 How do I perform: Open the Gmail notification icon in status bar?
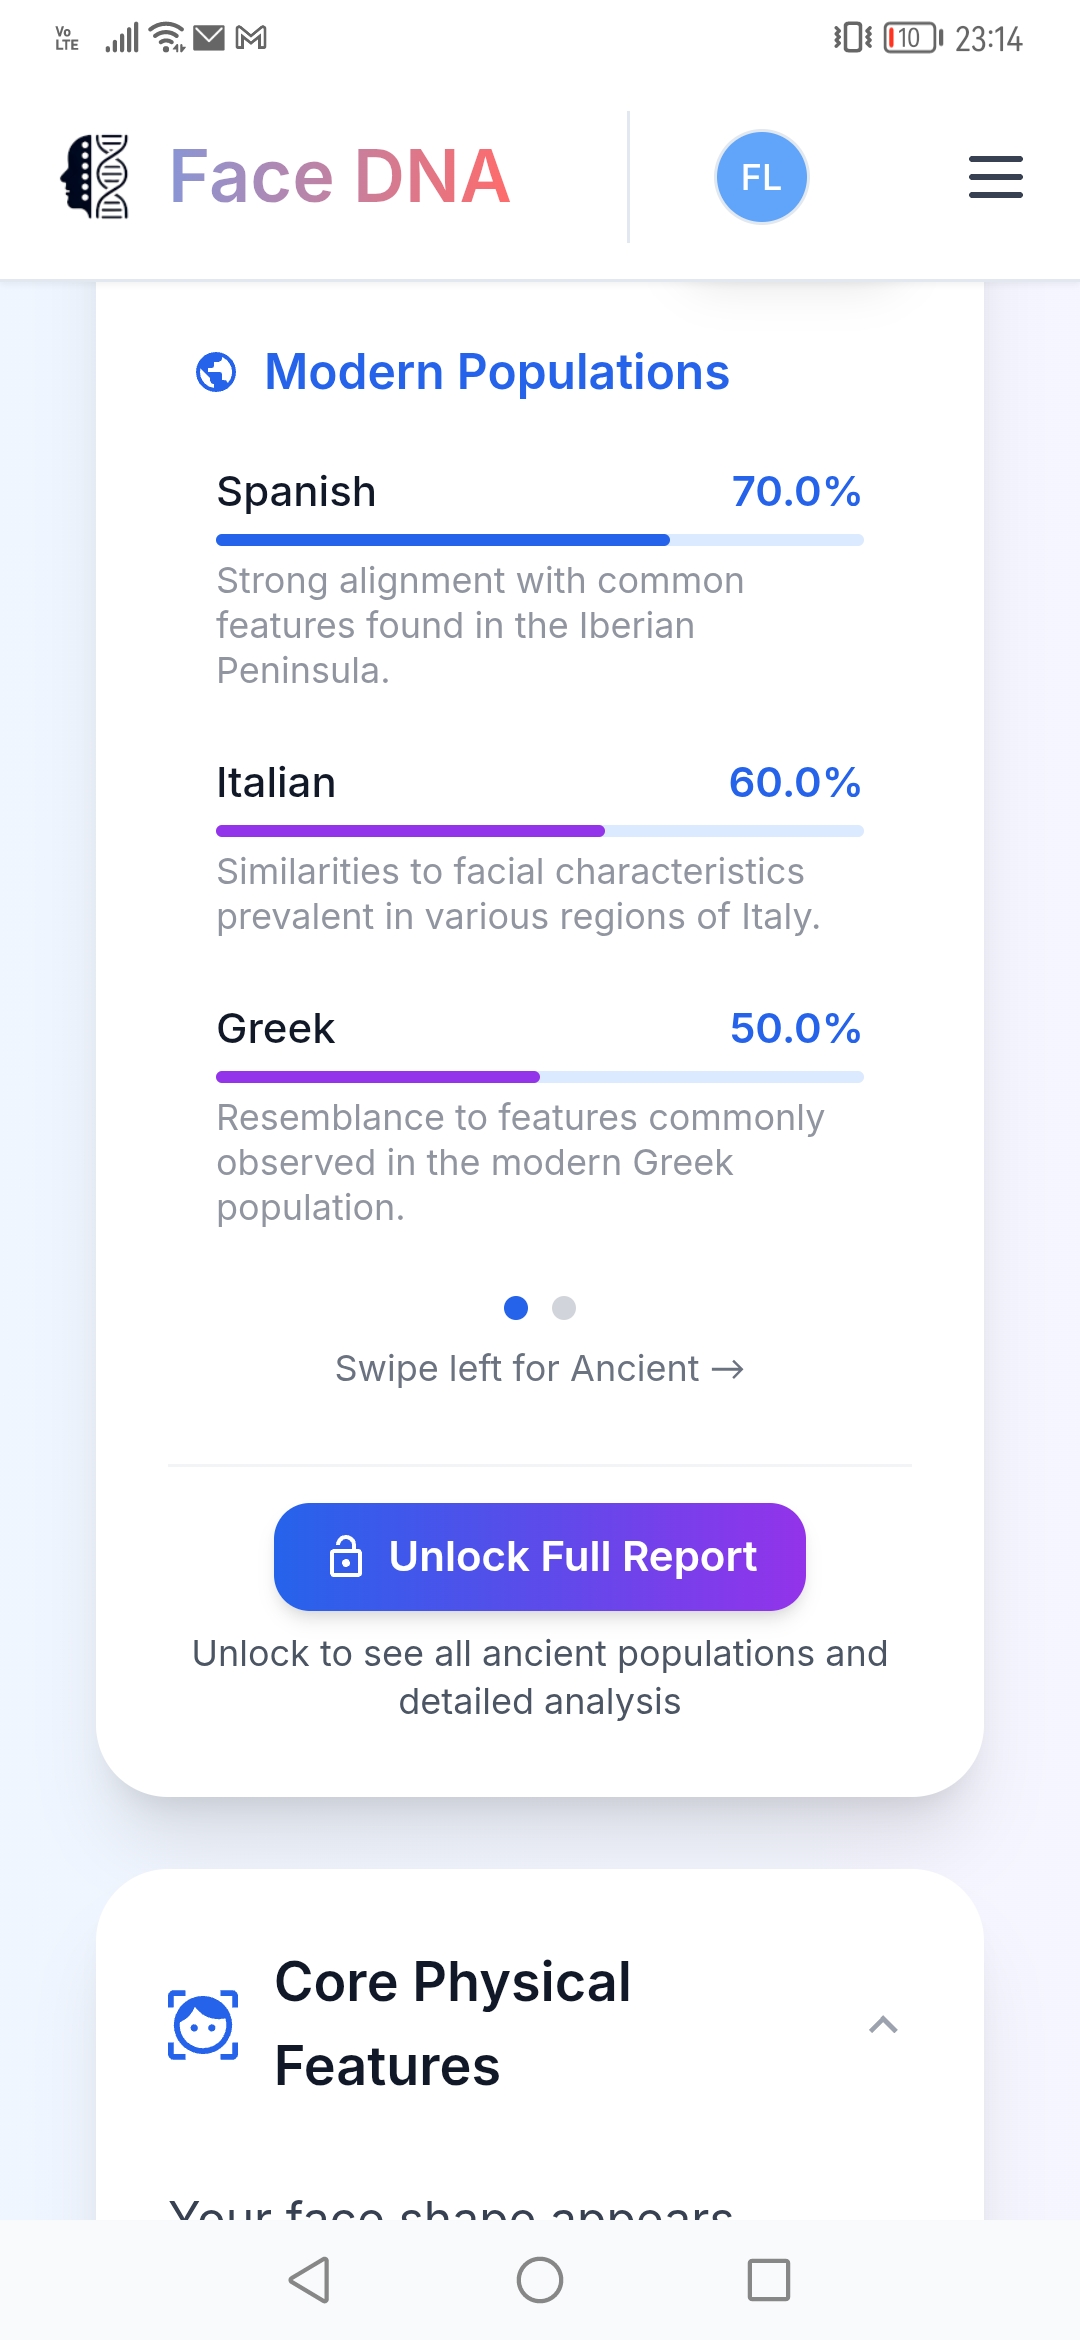click(251, 38)
